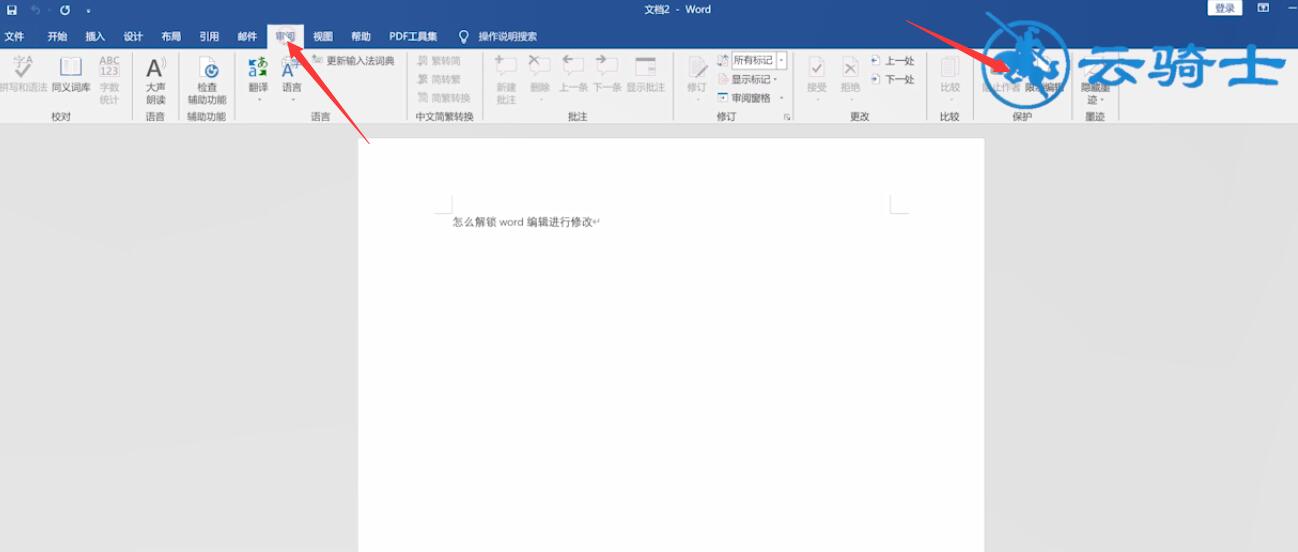Click 拒绝 reject change icon
The height and width of the screenshot is (552, 1298).
(850, 79)
